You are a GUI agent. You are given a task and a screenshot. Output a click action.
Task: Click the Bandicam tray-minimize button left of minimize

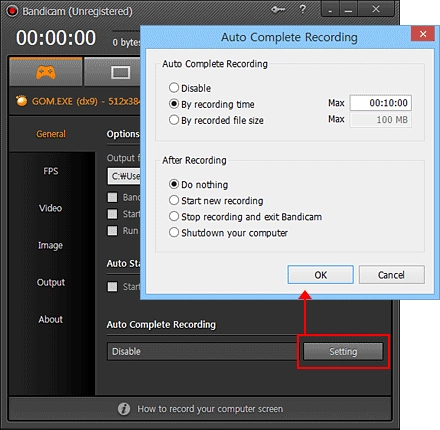(330, 9)
